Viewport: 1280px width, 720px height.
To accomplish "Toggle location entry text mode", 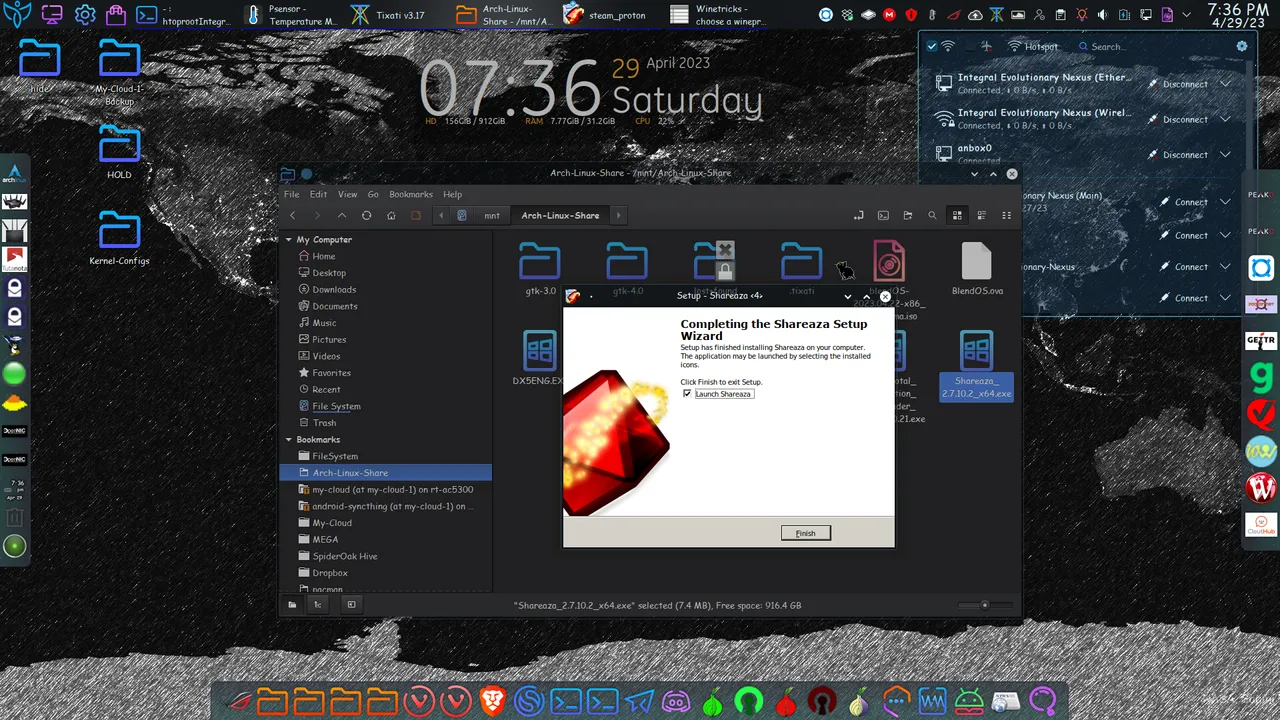I will [x=858, y=215].
